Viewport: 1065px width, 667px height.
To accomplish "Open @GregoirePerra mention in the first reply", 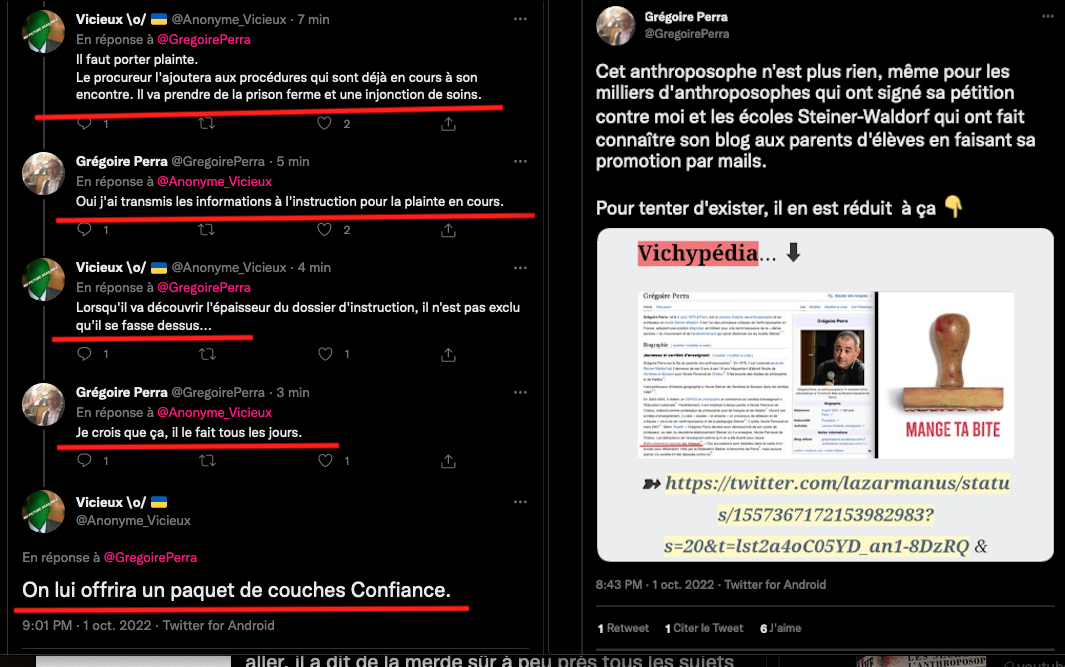I will [204, 39].
